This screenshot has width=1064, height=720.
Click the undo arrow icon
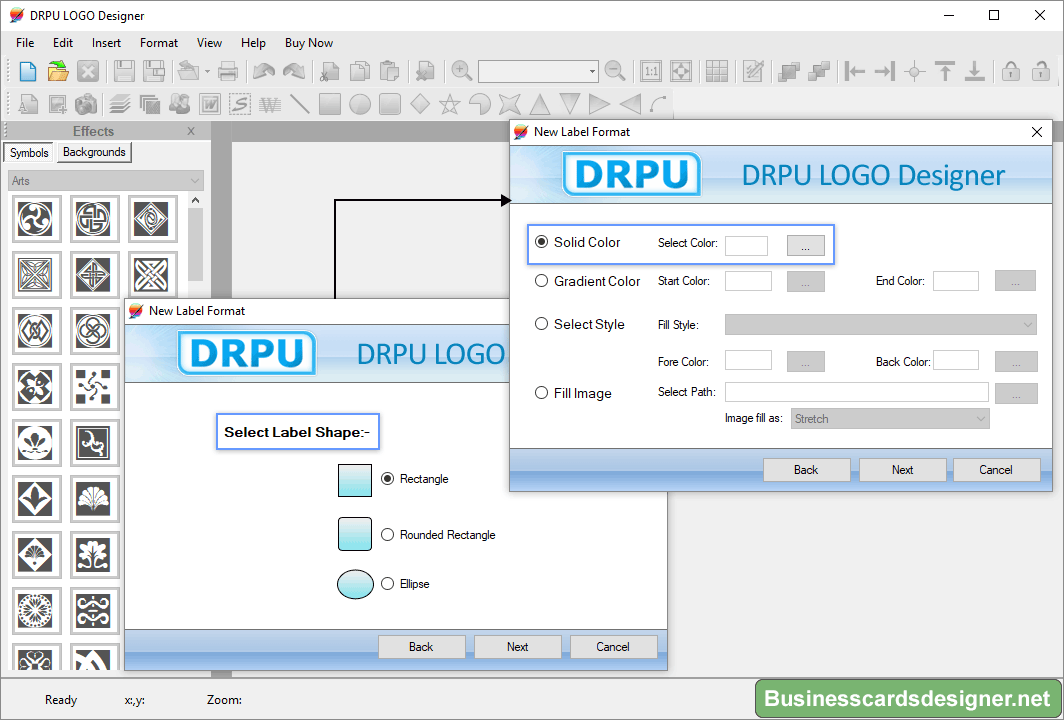(x=263, y=71)
